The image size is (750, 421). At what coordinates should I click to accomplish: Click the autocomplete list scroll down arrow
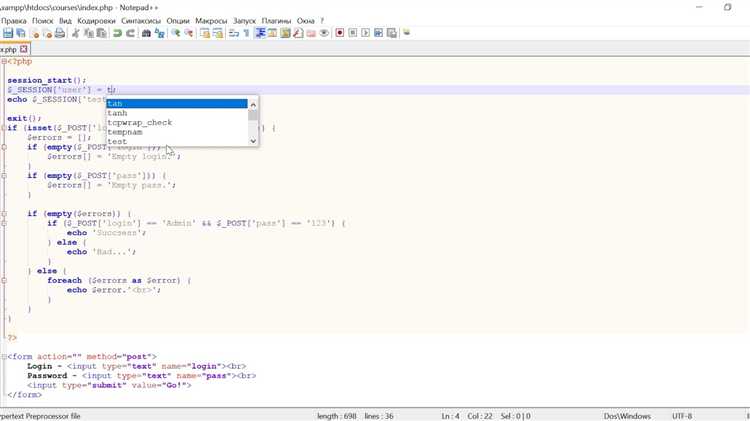click(x=253, y=141)
